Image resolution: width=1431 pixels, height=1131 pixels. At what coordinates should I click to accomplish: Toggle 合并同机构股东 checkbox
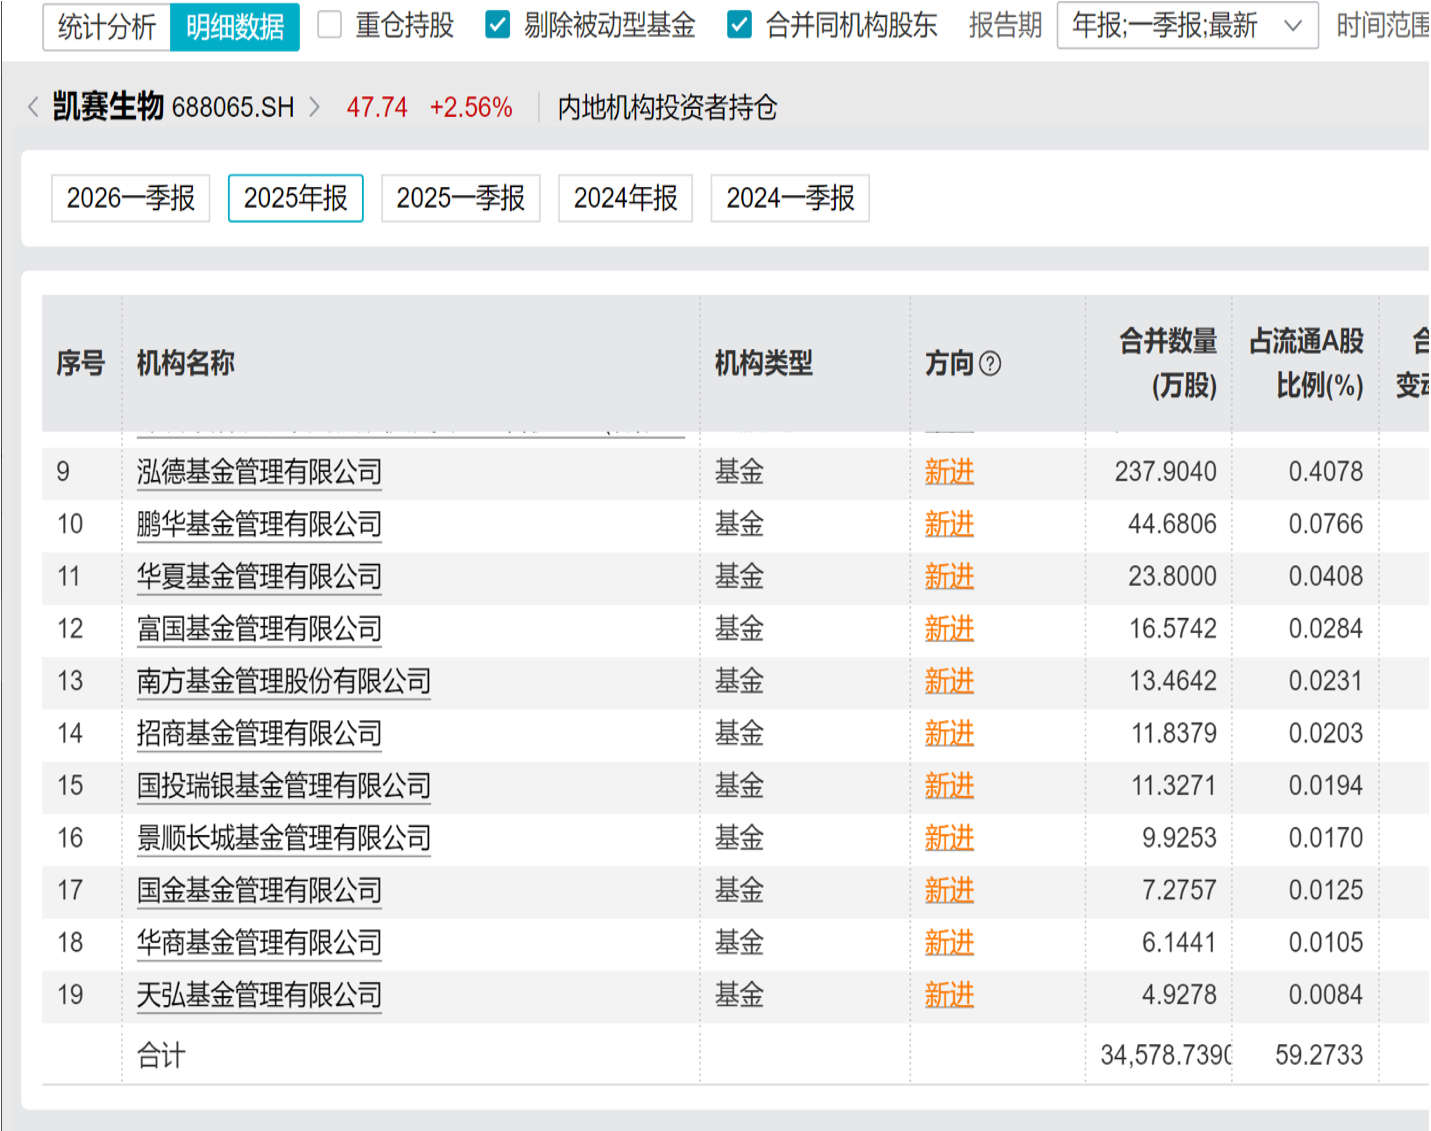739,25
